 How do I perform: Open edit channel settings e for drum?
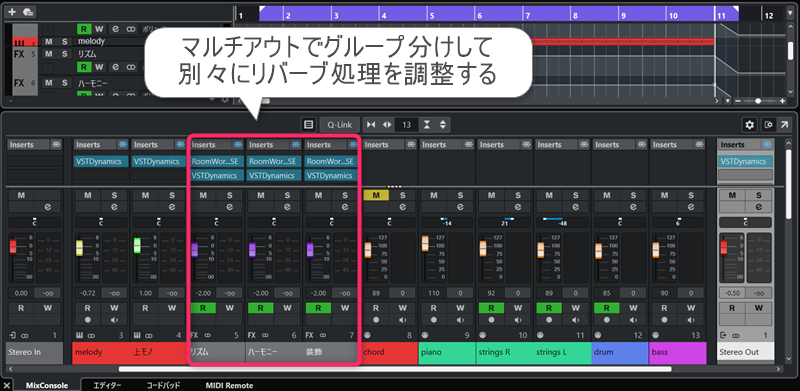[633, 207]
